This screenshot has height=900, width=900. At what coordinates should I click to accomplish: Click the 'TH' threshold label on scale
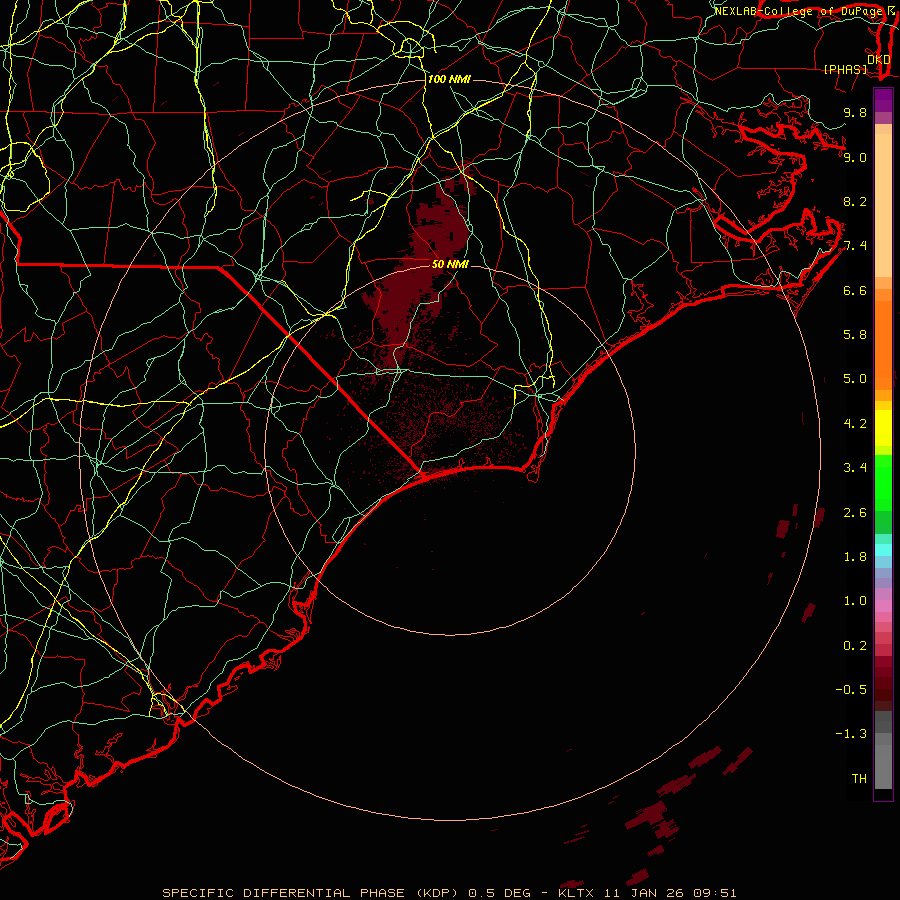tap(859, 779)
